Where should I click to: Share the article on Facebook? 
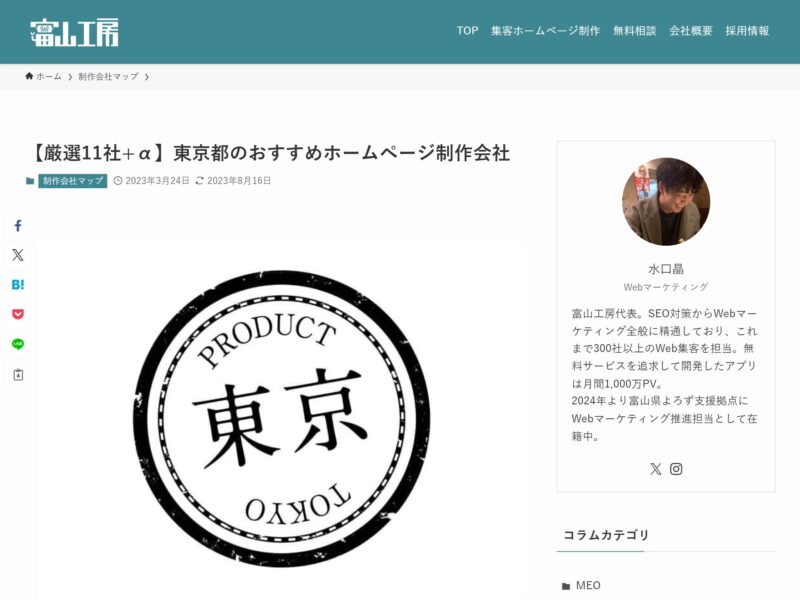pos(18,226)
